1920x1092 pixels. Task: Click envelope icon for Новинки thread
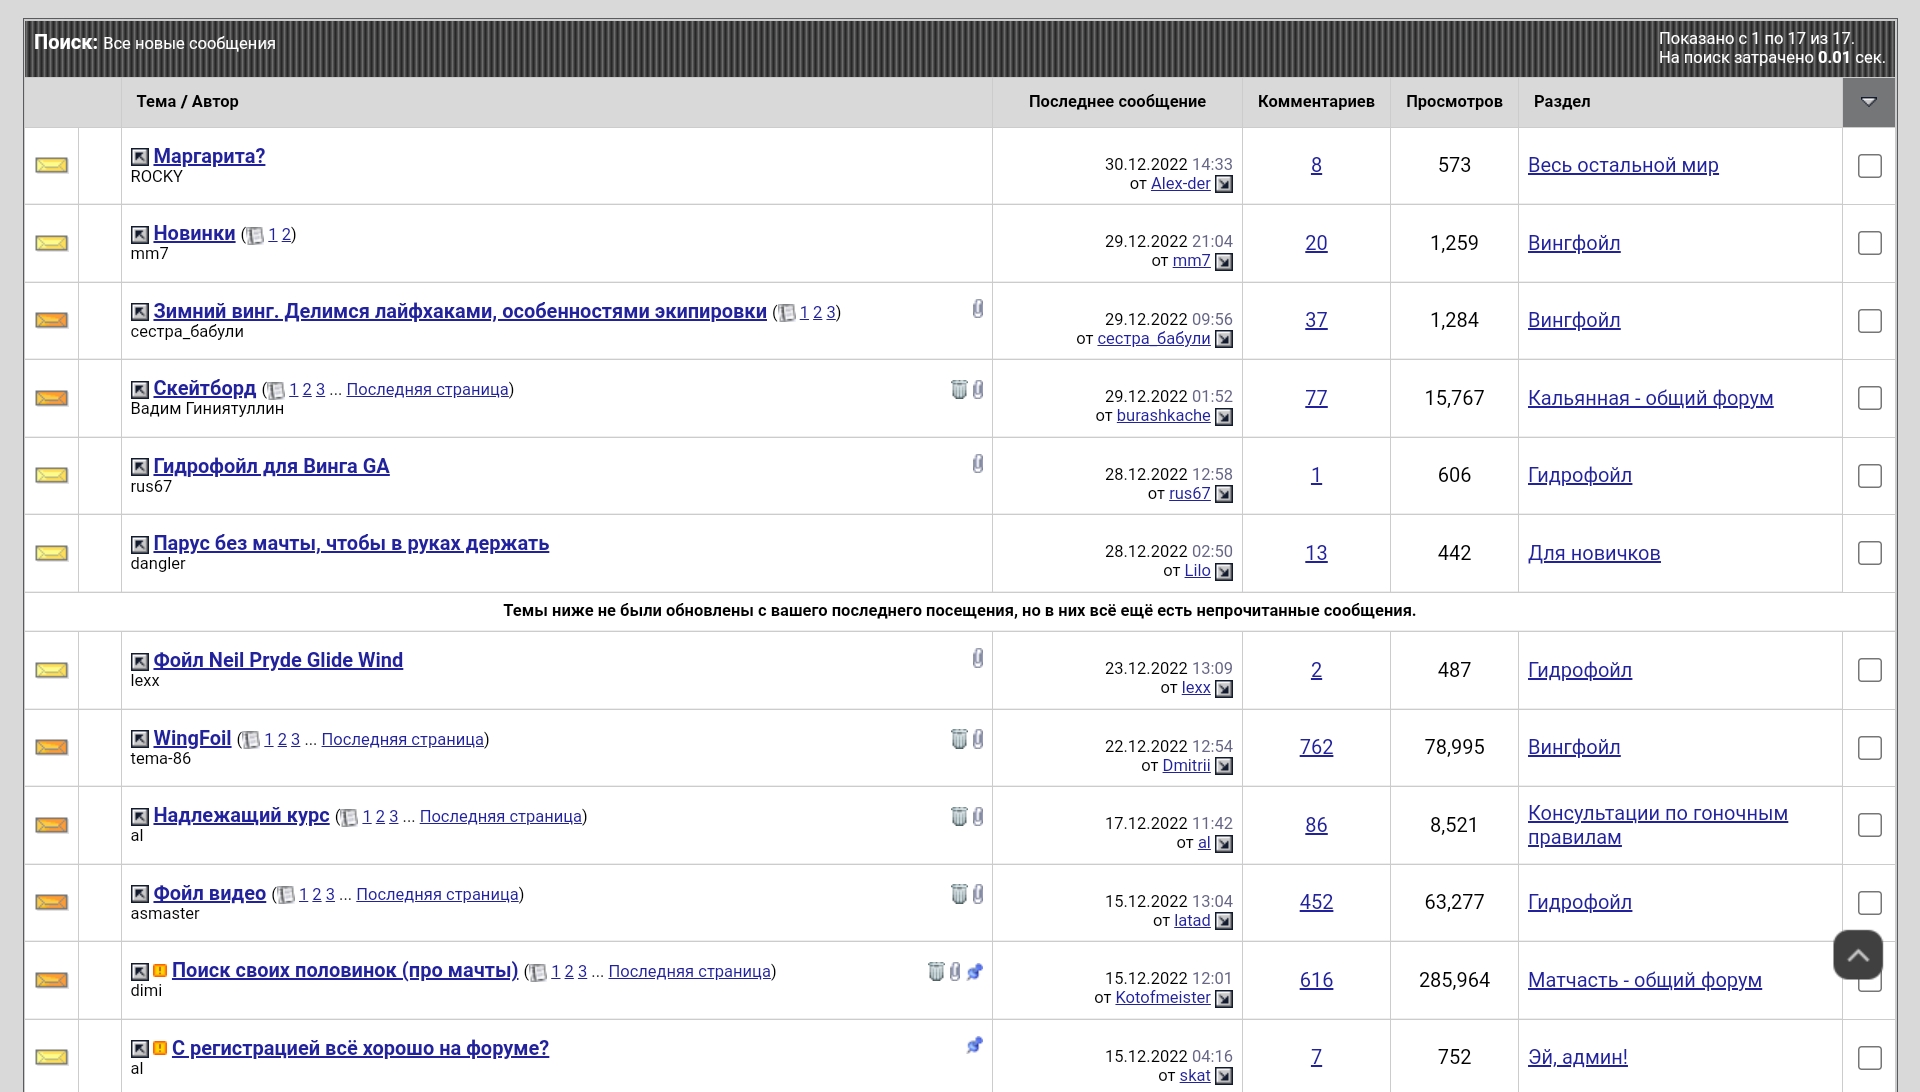click(52, 243)
